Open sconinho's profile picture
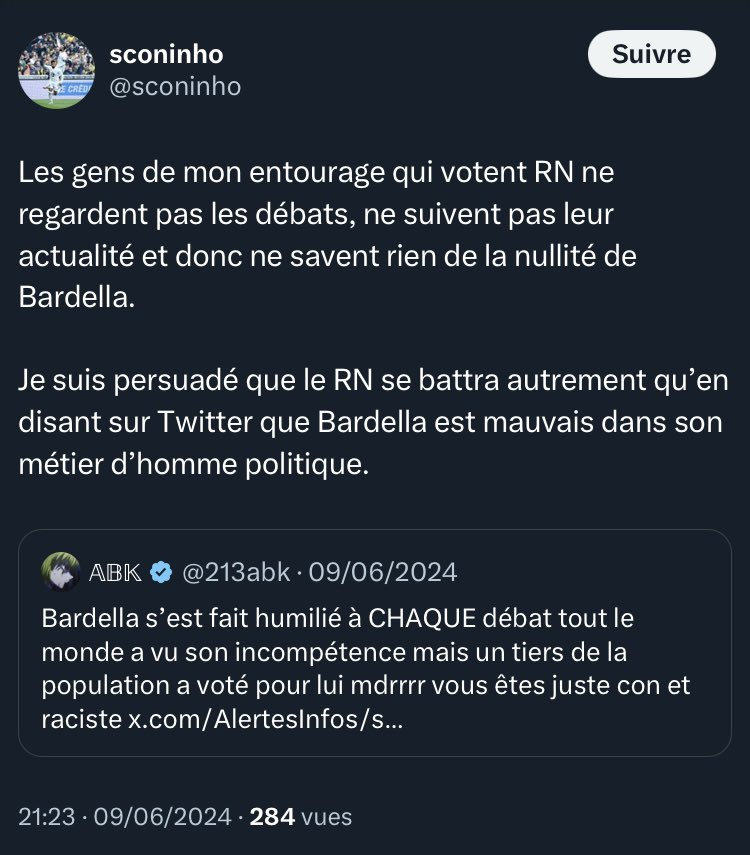Viewport: 750px width, 855px height. pos(57,70)
